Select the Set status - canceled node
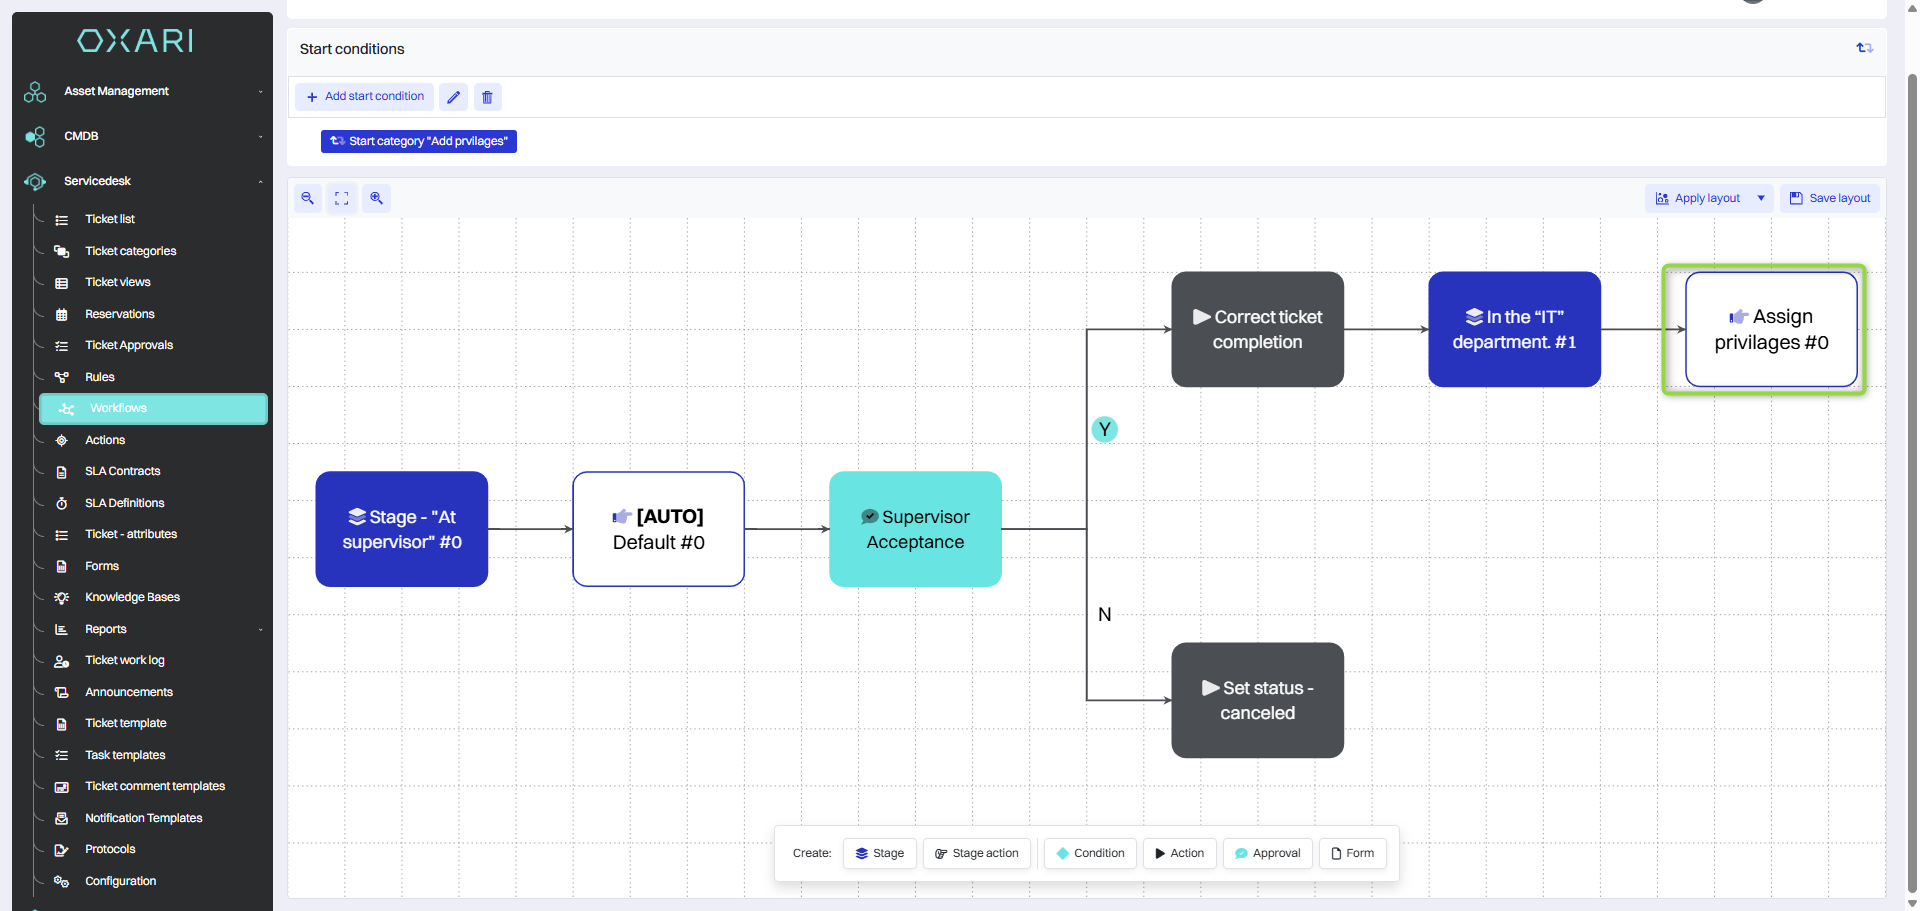 (1257, 700)
